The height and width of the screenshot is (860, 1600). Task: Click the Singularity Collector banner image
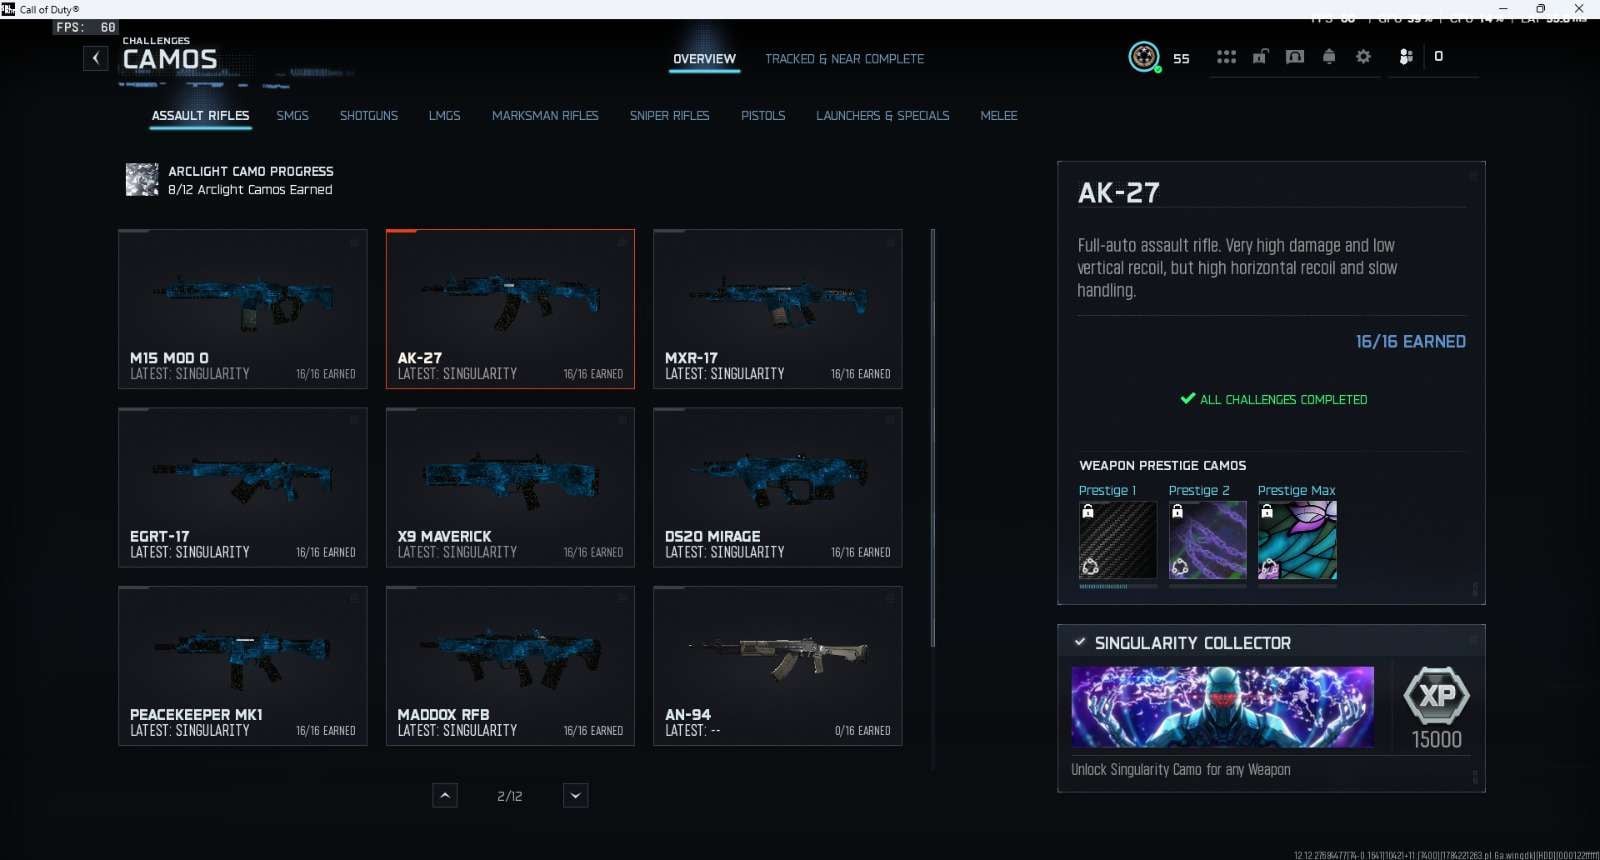pyautogui.click(x=1222, y=707)
